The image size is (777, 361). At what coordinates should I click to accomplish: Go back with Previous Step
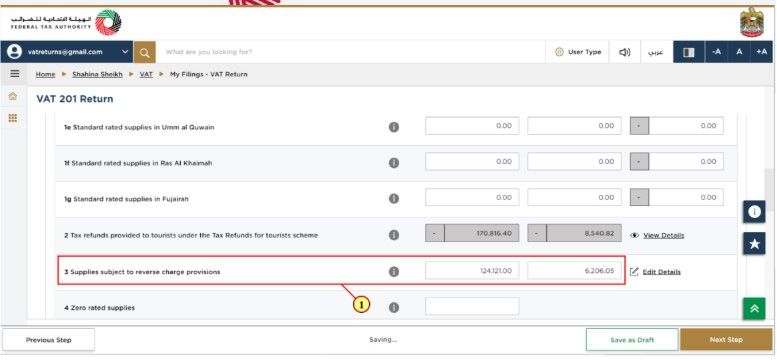pos(49,340)
